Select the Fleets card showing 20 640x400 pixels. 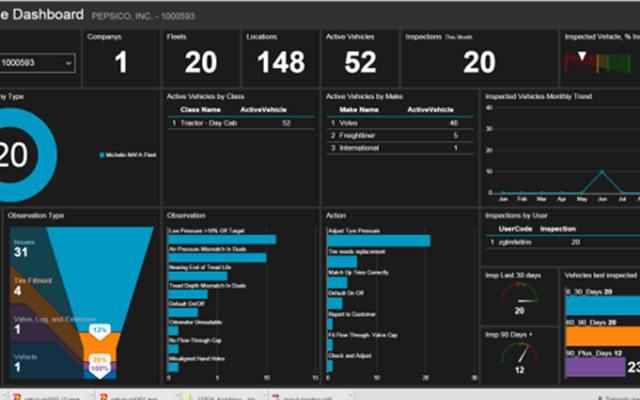[201, 58]
